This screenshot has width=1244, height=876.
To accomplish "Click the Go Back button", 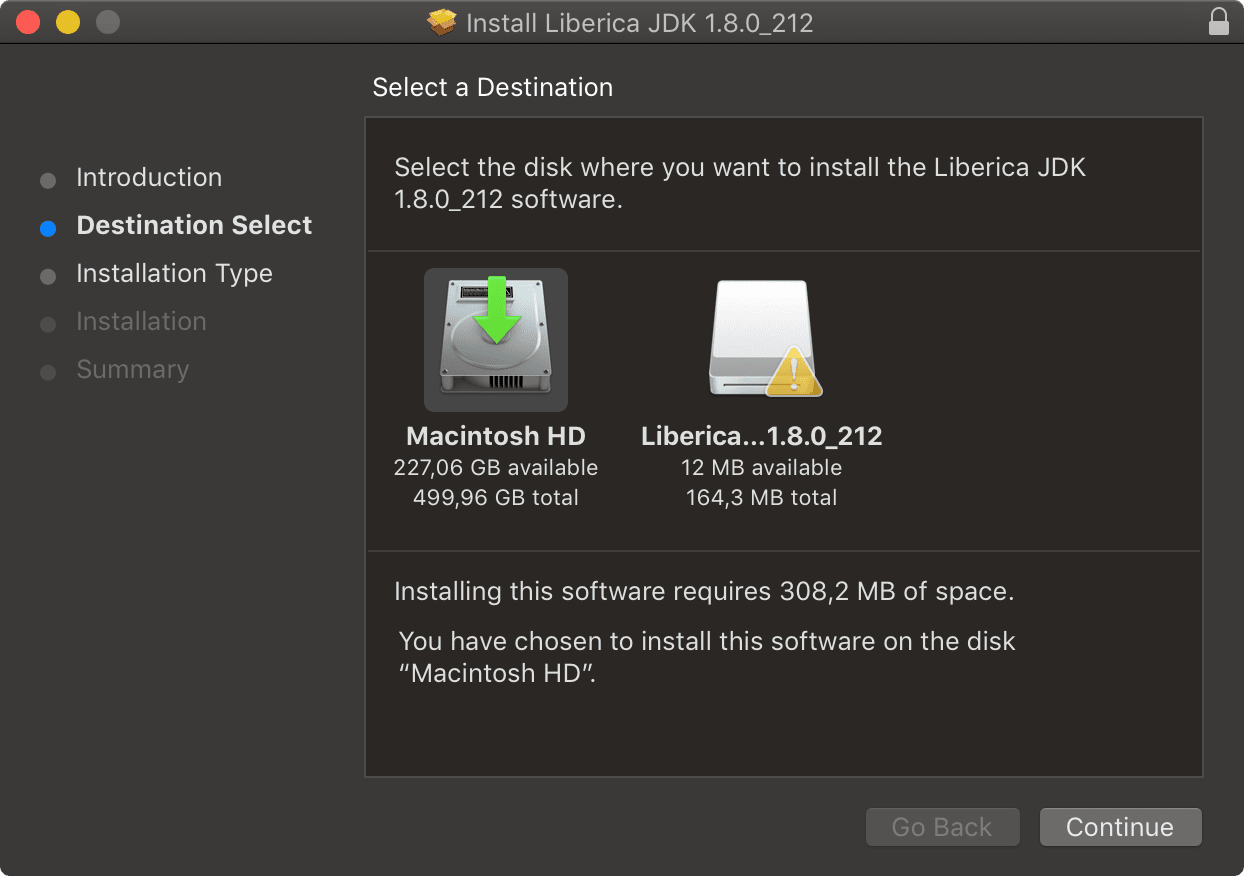I will tap(941, 827).
